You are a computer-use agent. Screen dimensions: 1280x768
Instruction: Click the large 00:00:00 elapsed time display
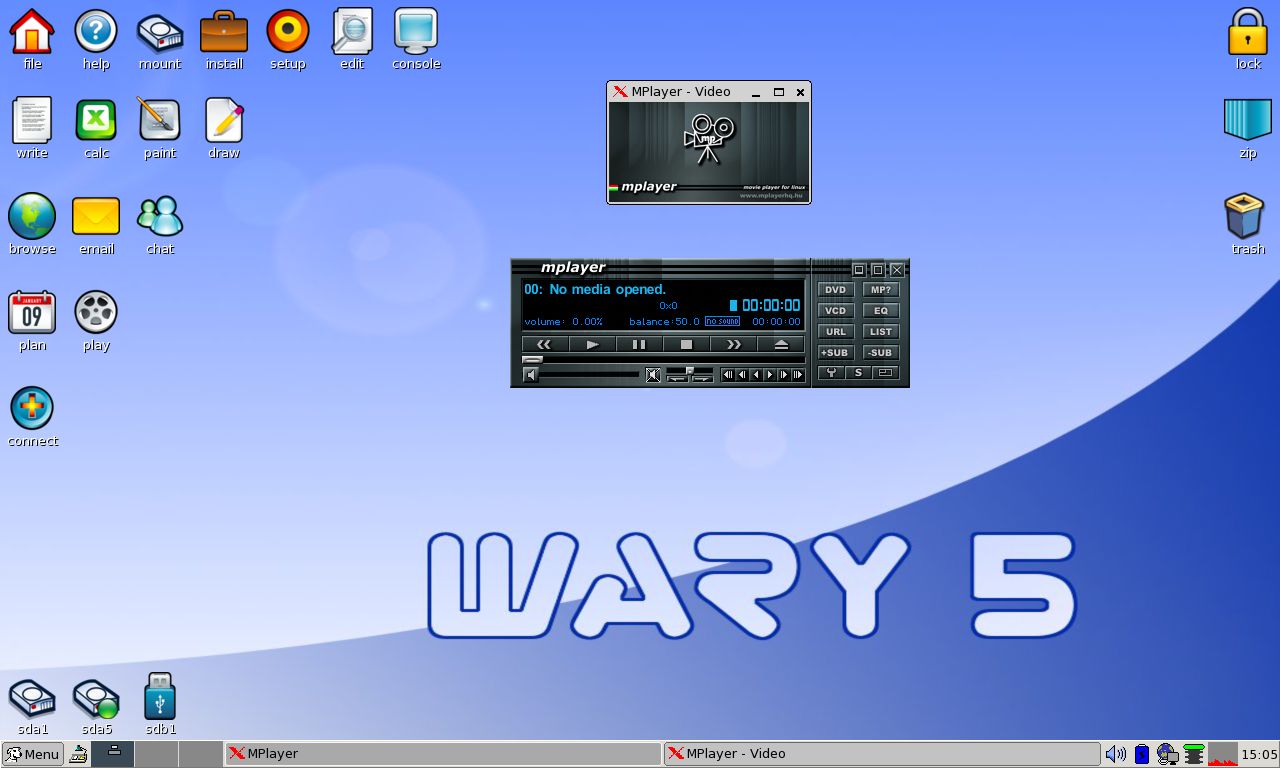point(772,305)
